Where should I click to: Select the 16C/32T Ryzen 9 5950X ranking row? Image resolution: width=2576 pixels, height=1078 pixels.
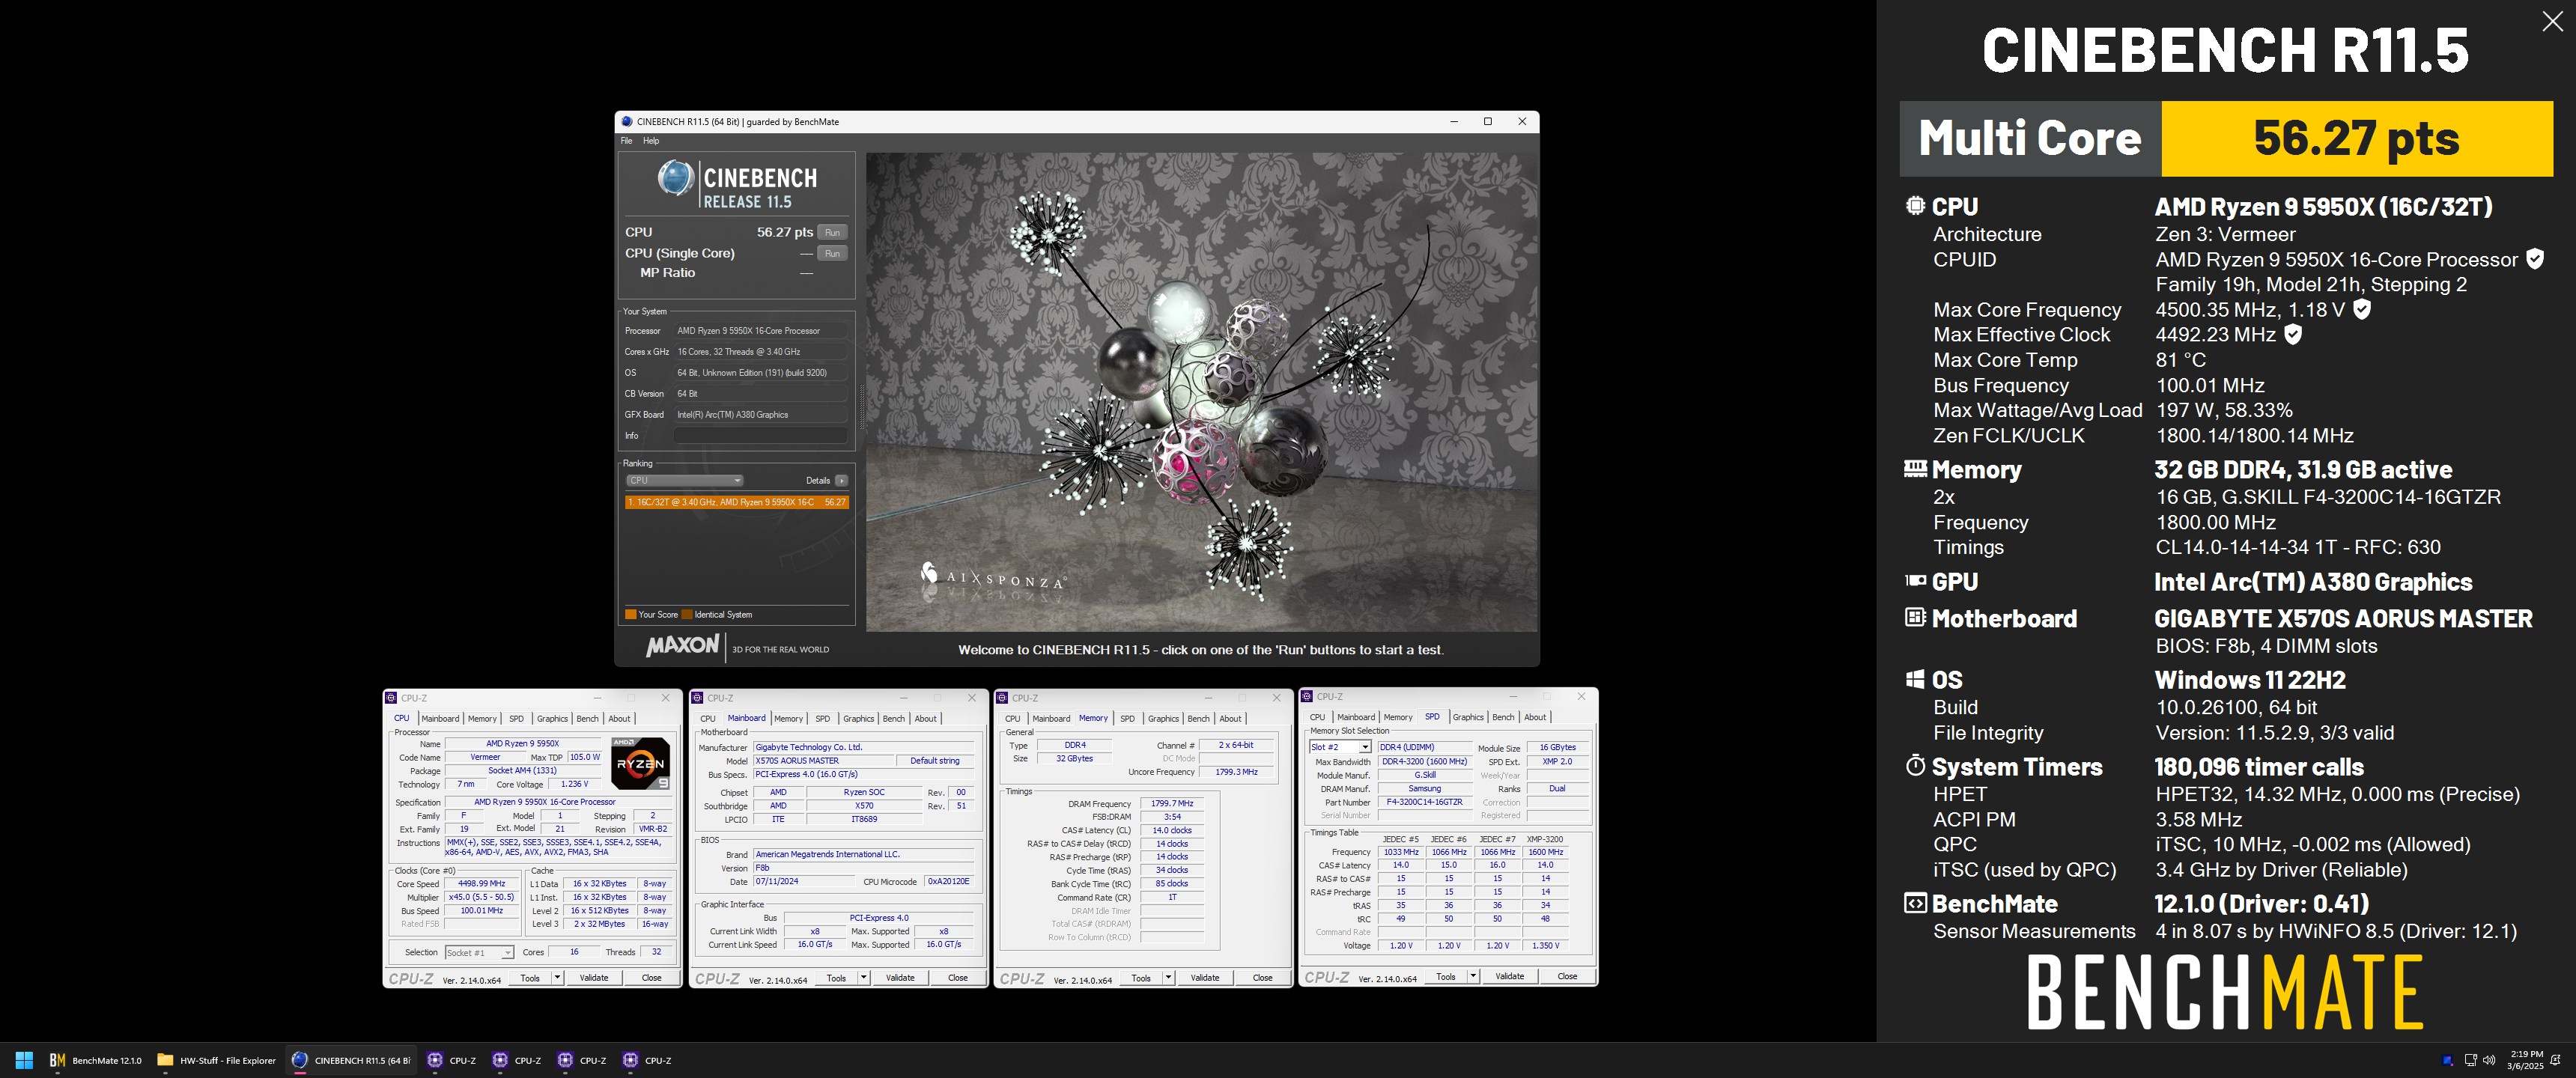click(737, 502)
